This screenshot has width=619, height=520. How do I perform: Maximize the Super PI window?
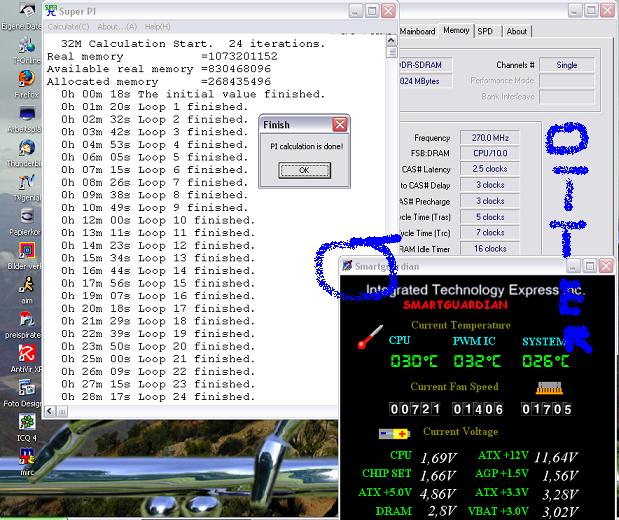coord(371,11)
